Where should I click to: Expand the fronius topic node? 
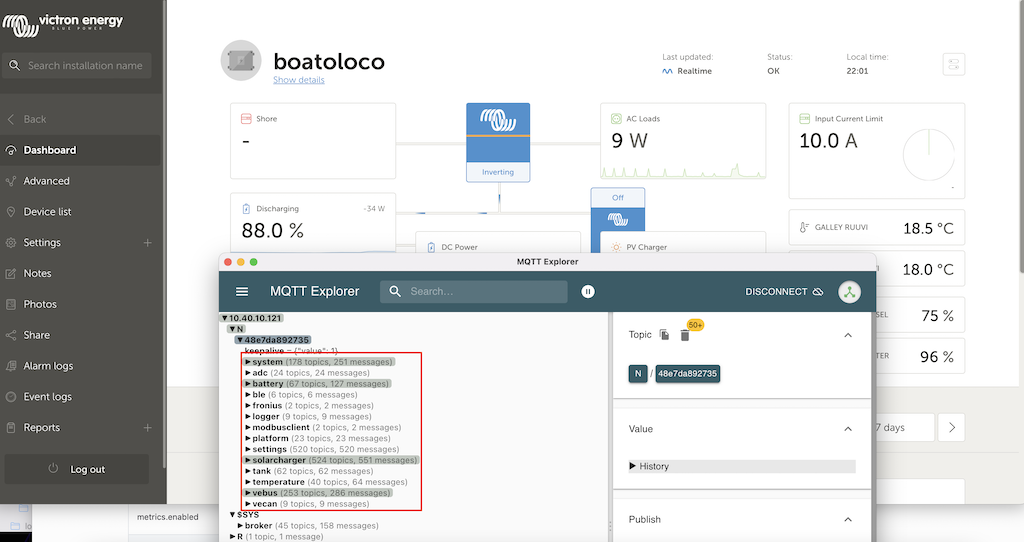tap(248, 406)
